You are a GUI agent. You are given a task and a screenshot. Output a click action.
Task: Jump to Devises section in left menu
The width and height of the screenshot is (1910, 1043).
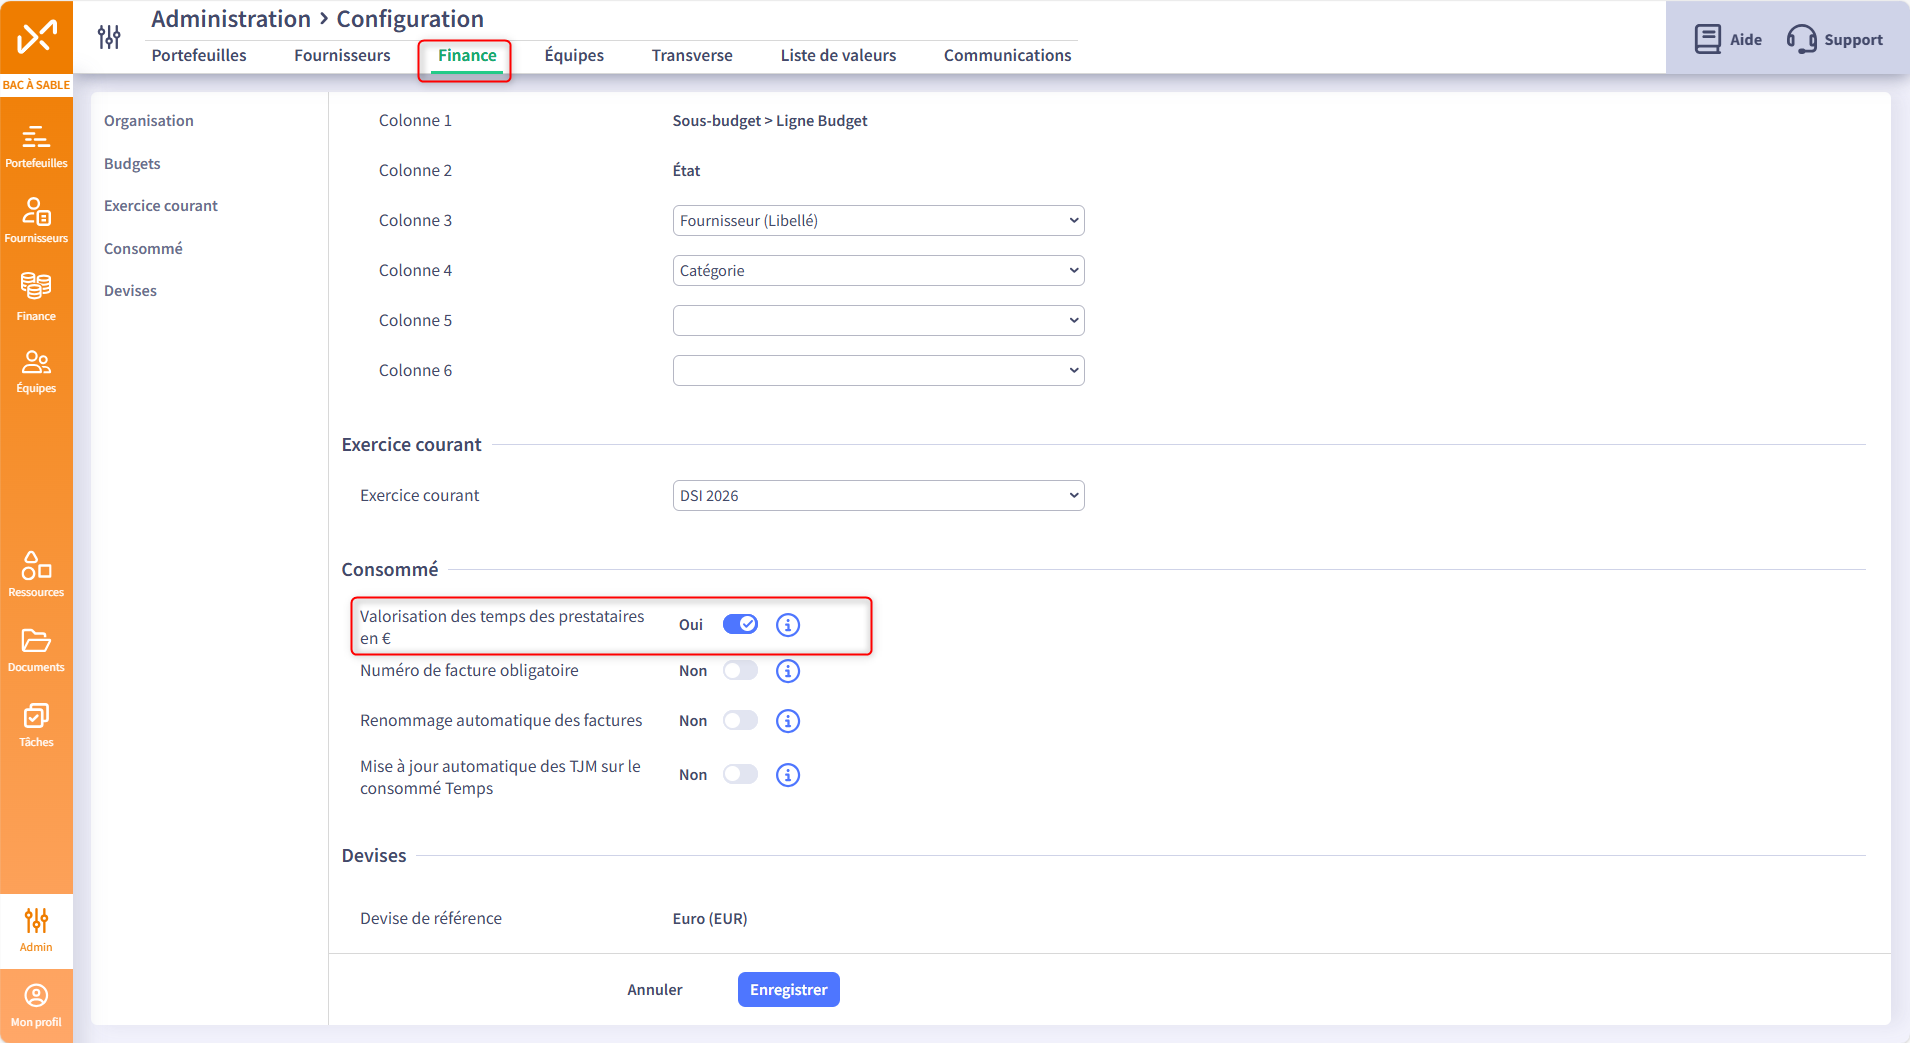click(130, 291)
